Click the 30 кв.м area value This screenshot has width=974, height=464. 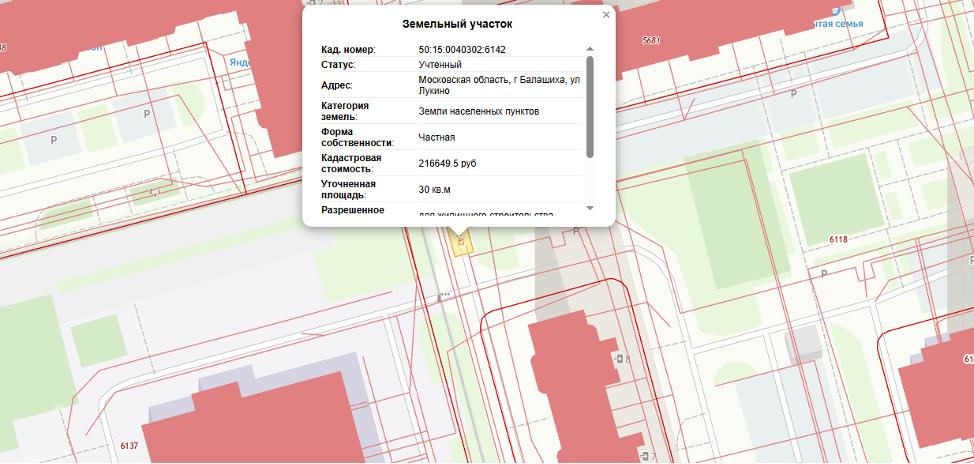click(x=435, y=189)
